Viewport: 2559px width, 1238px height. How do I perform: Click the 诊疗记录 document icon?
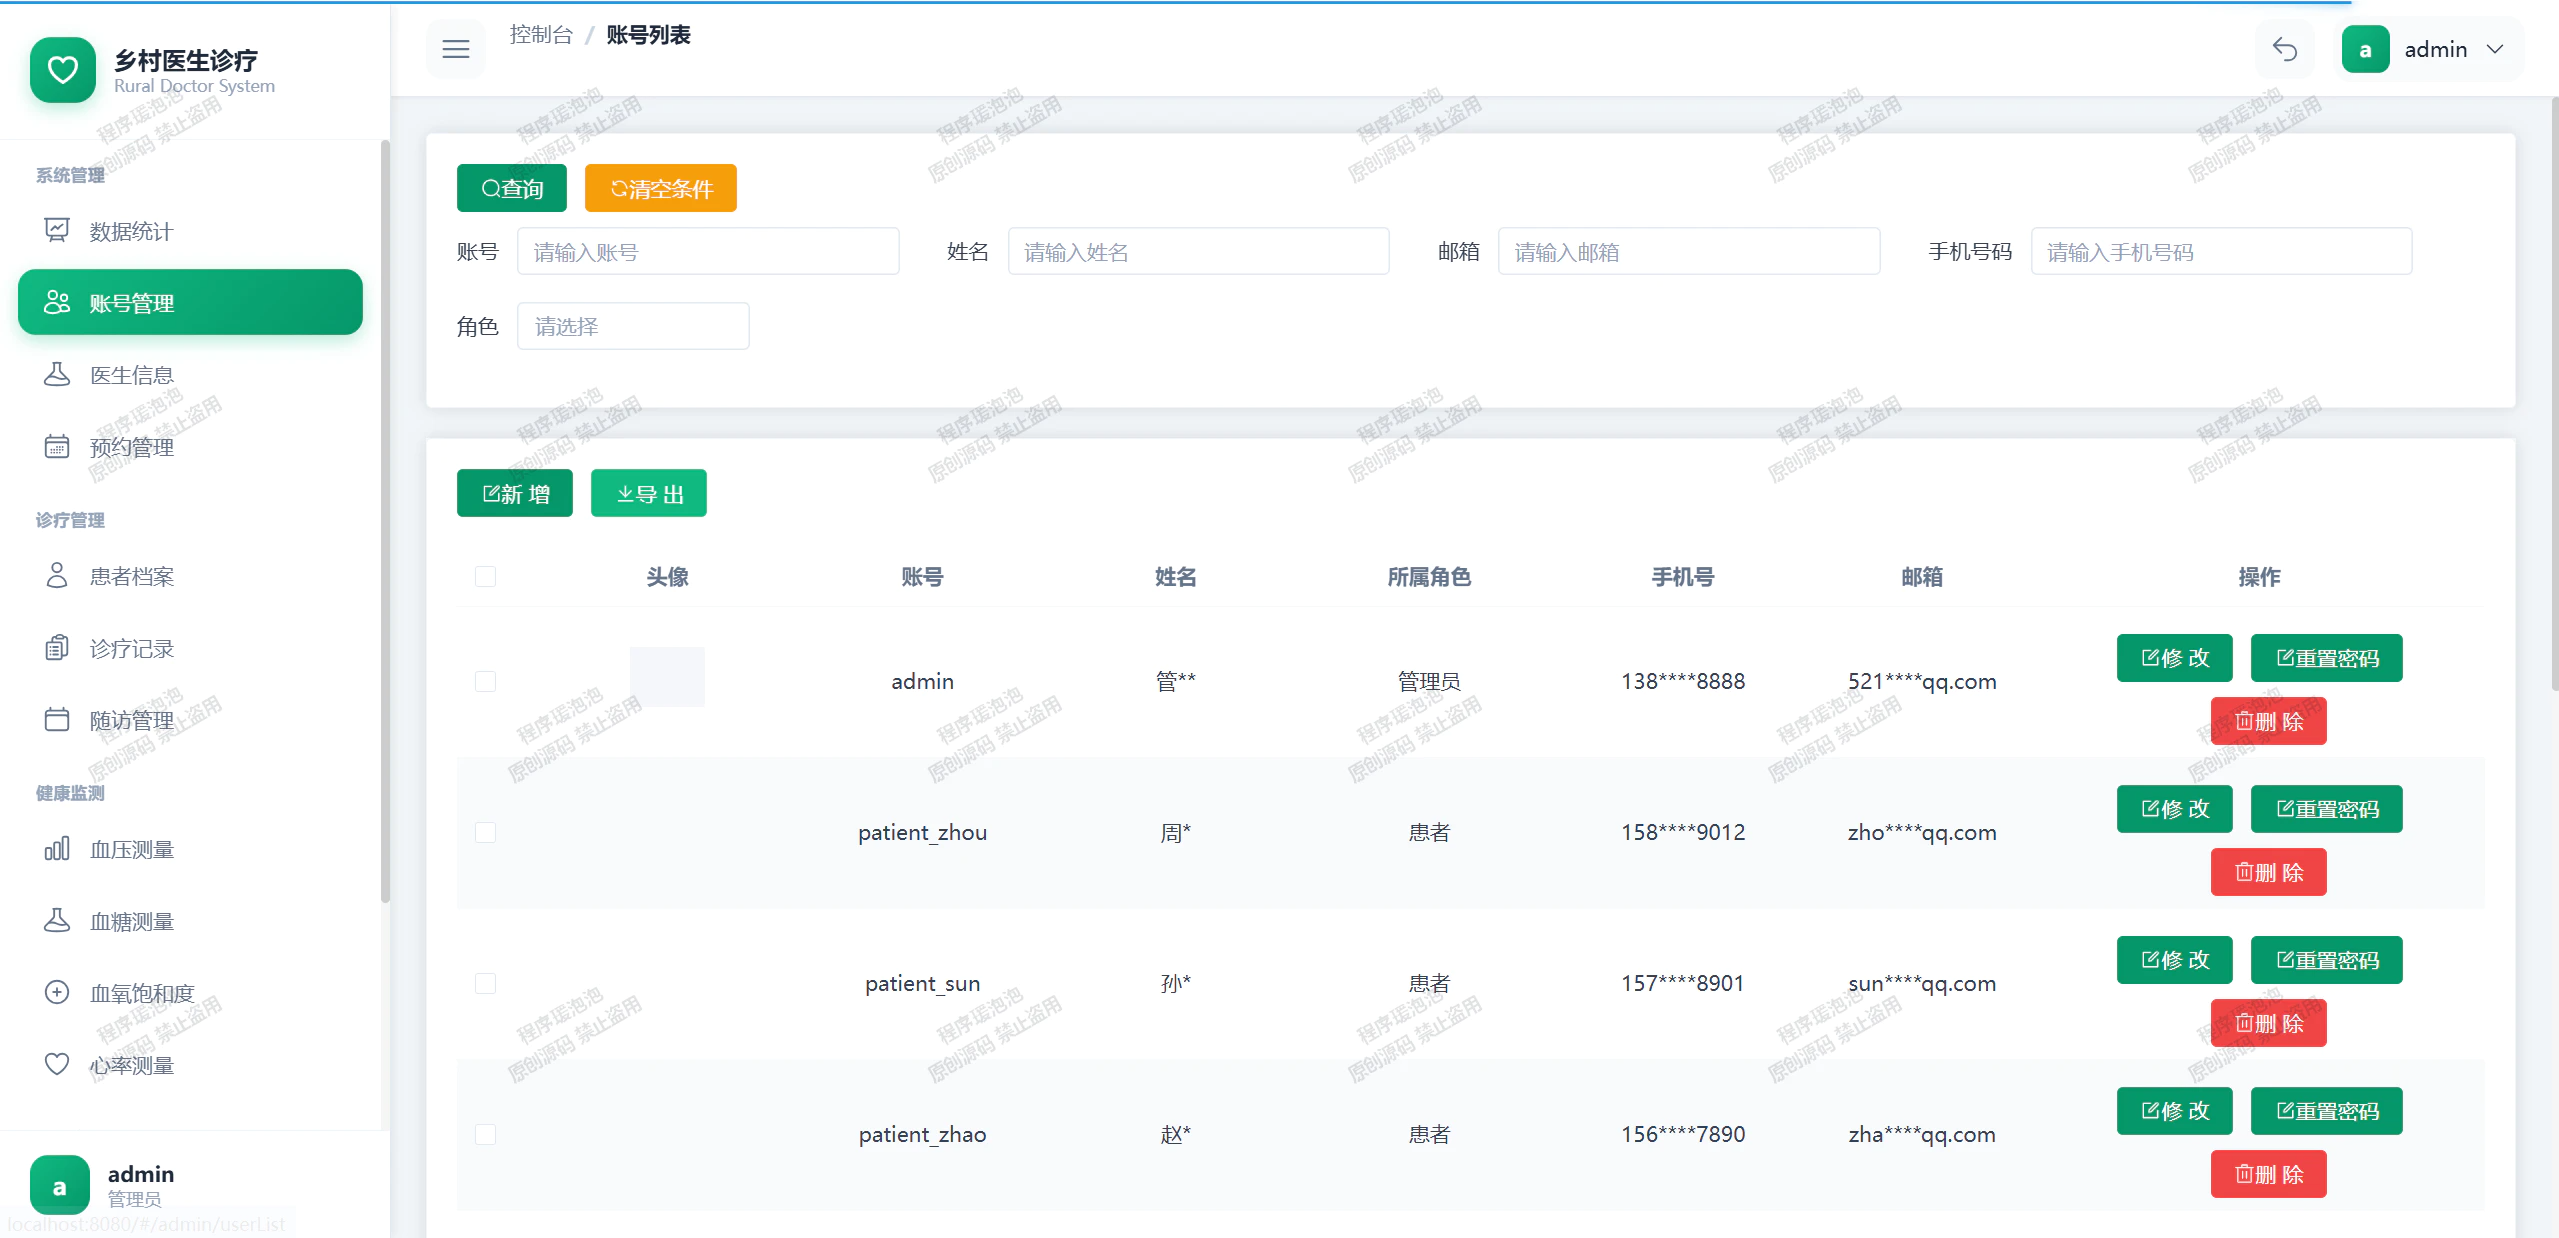coord(57,648)
